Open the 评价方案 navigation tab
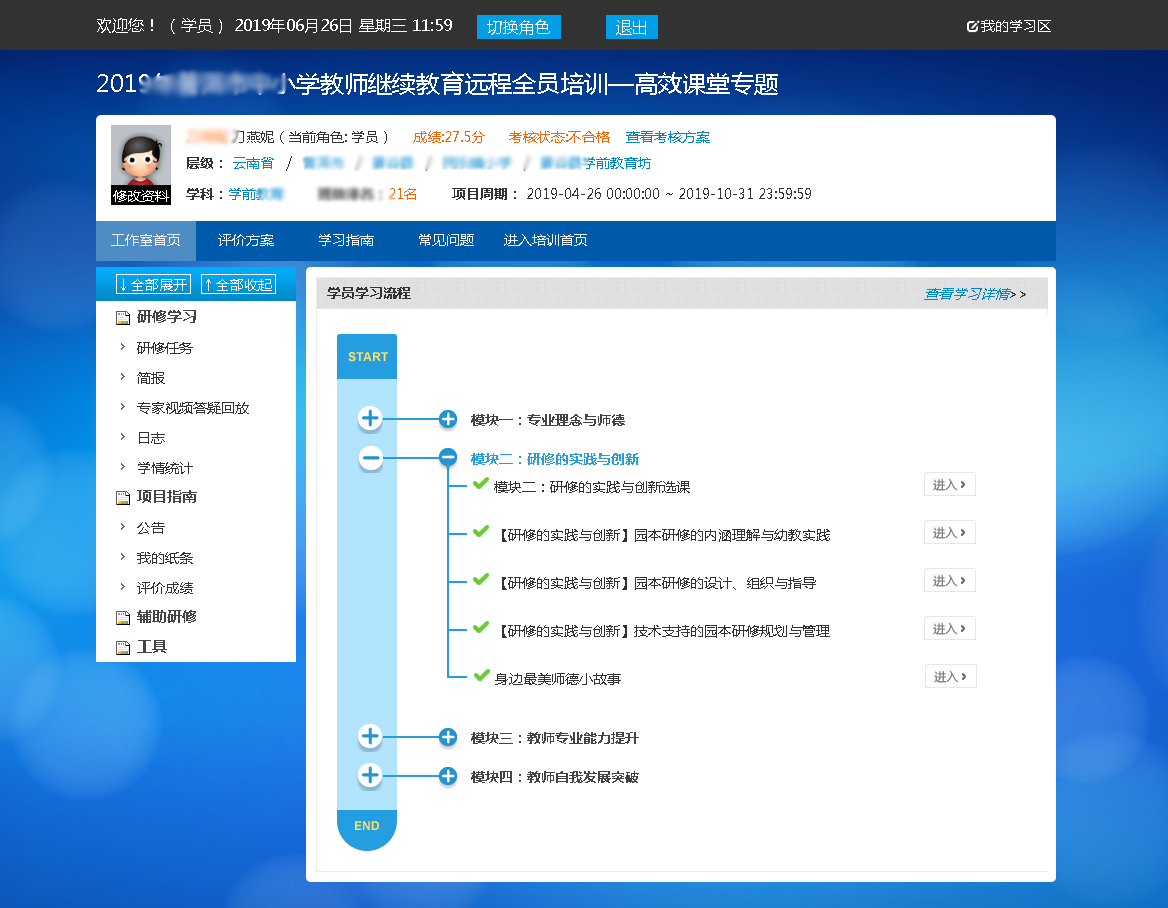Viewport: 1168px width, 908px height. pyautogui.click(x=246, y=241)
